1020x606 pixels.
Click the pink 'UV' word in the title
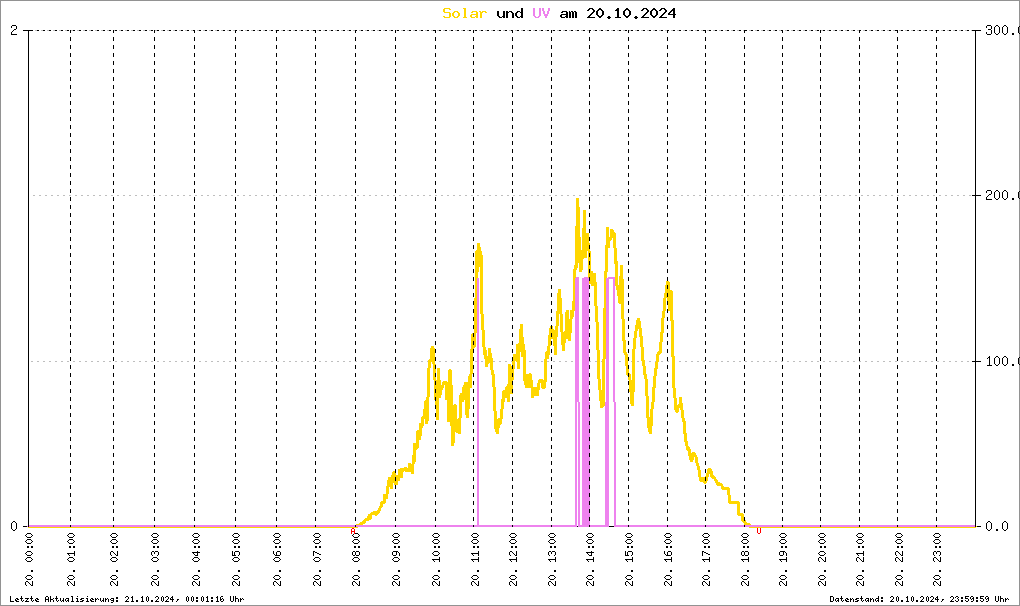click(541, 14)
